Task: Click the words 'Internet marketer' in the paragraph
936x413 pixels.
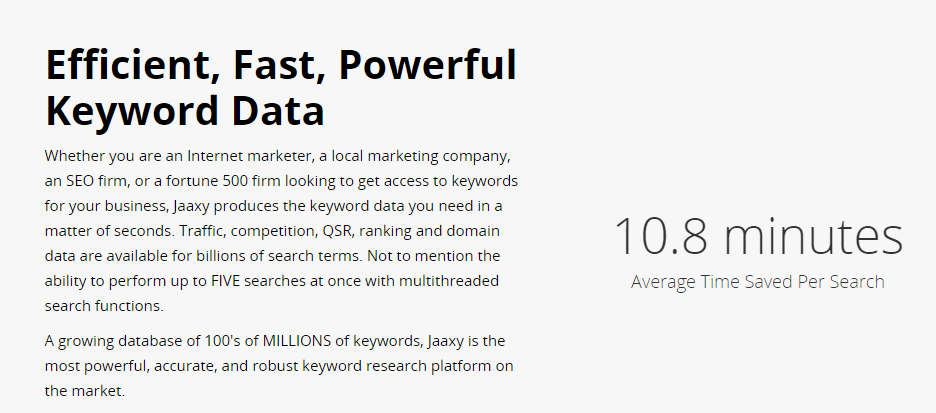Action: pos(249,156)
